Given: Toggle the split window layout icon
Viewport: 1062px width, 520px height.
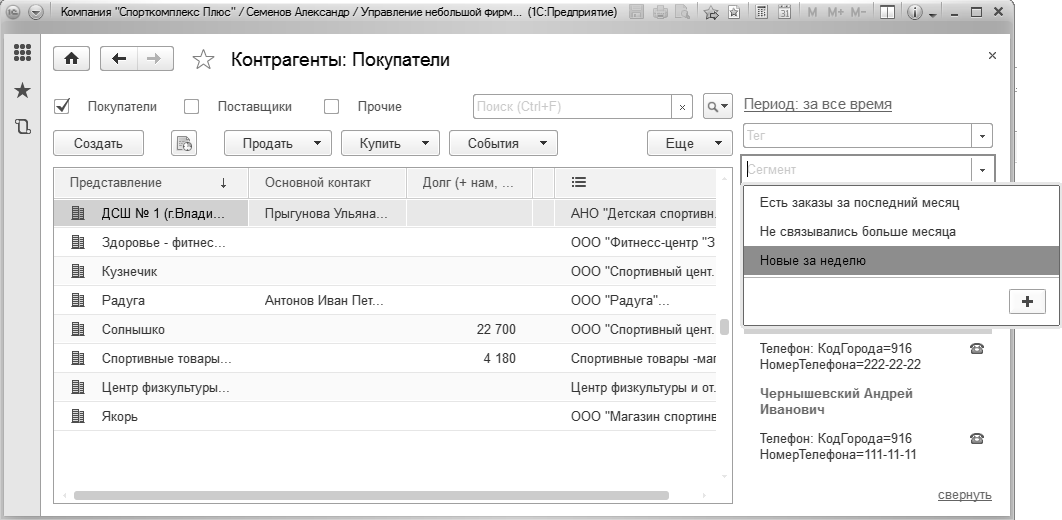Looking at the screenshot, I should [x=887, y=12].
